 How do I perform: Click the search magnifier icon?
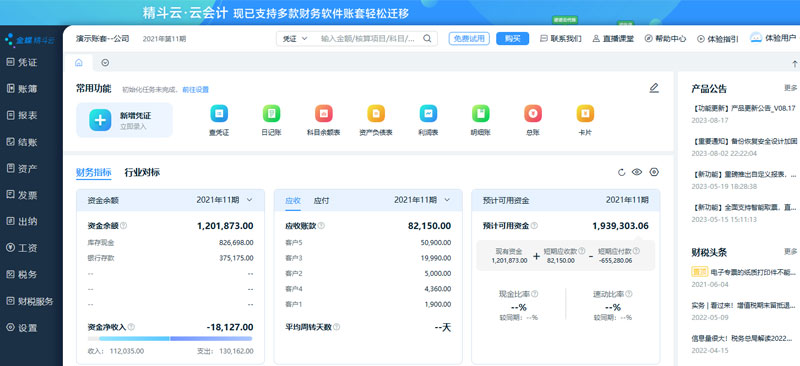click(x=427, y=38)
